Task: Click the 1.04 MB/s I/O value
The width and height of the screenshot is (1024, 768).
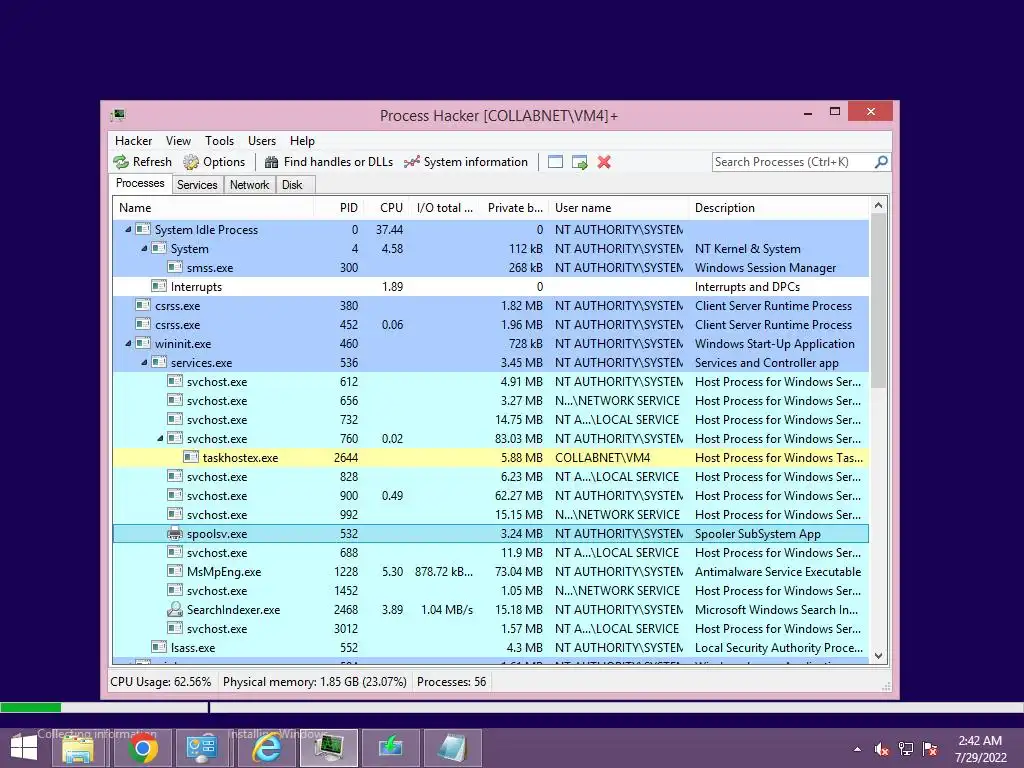Action: [447, 609]
